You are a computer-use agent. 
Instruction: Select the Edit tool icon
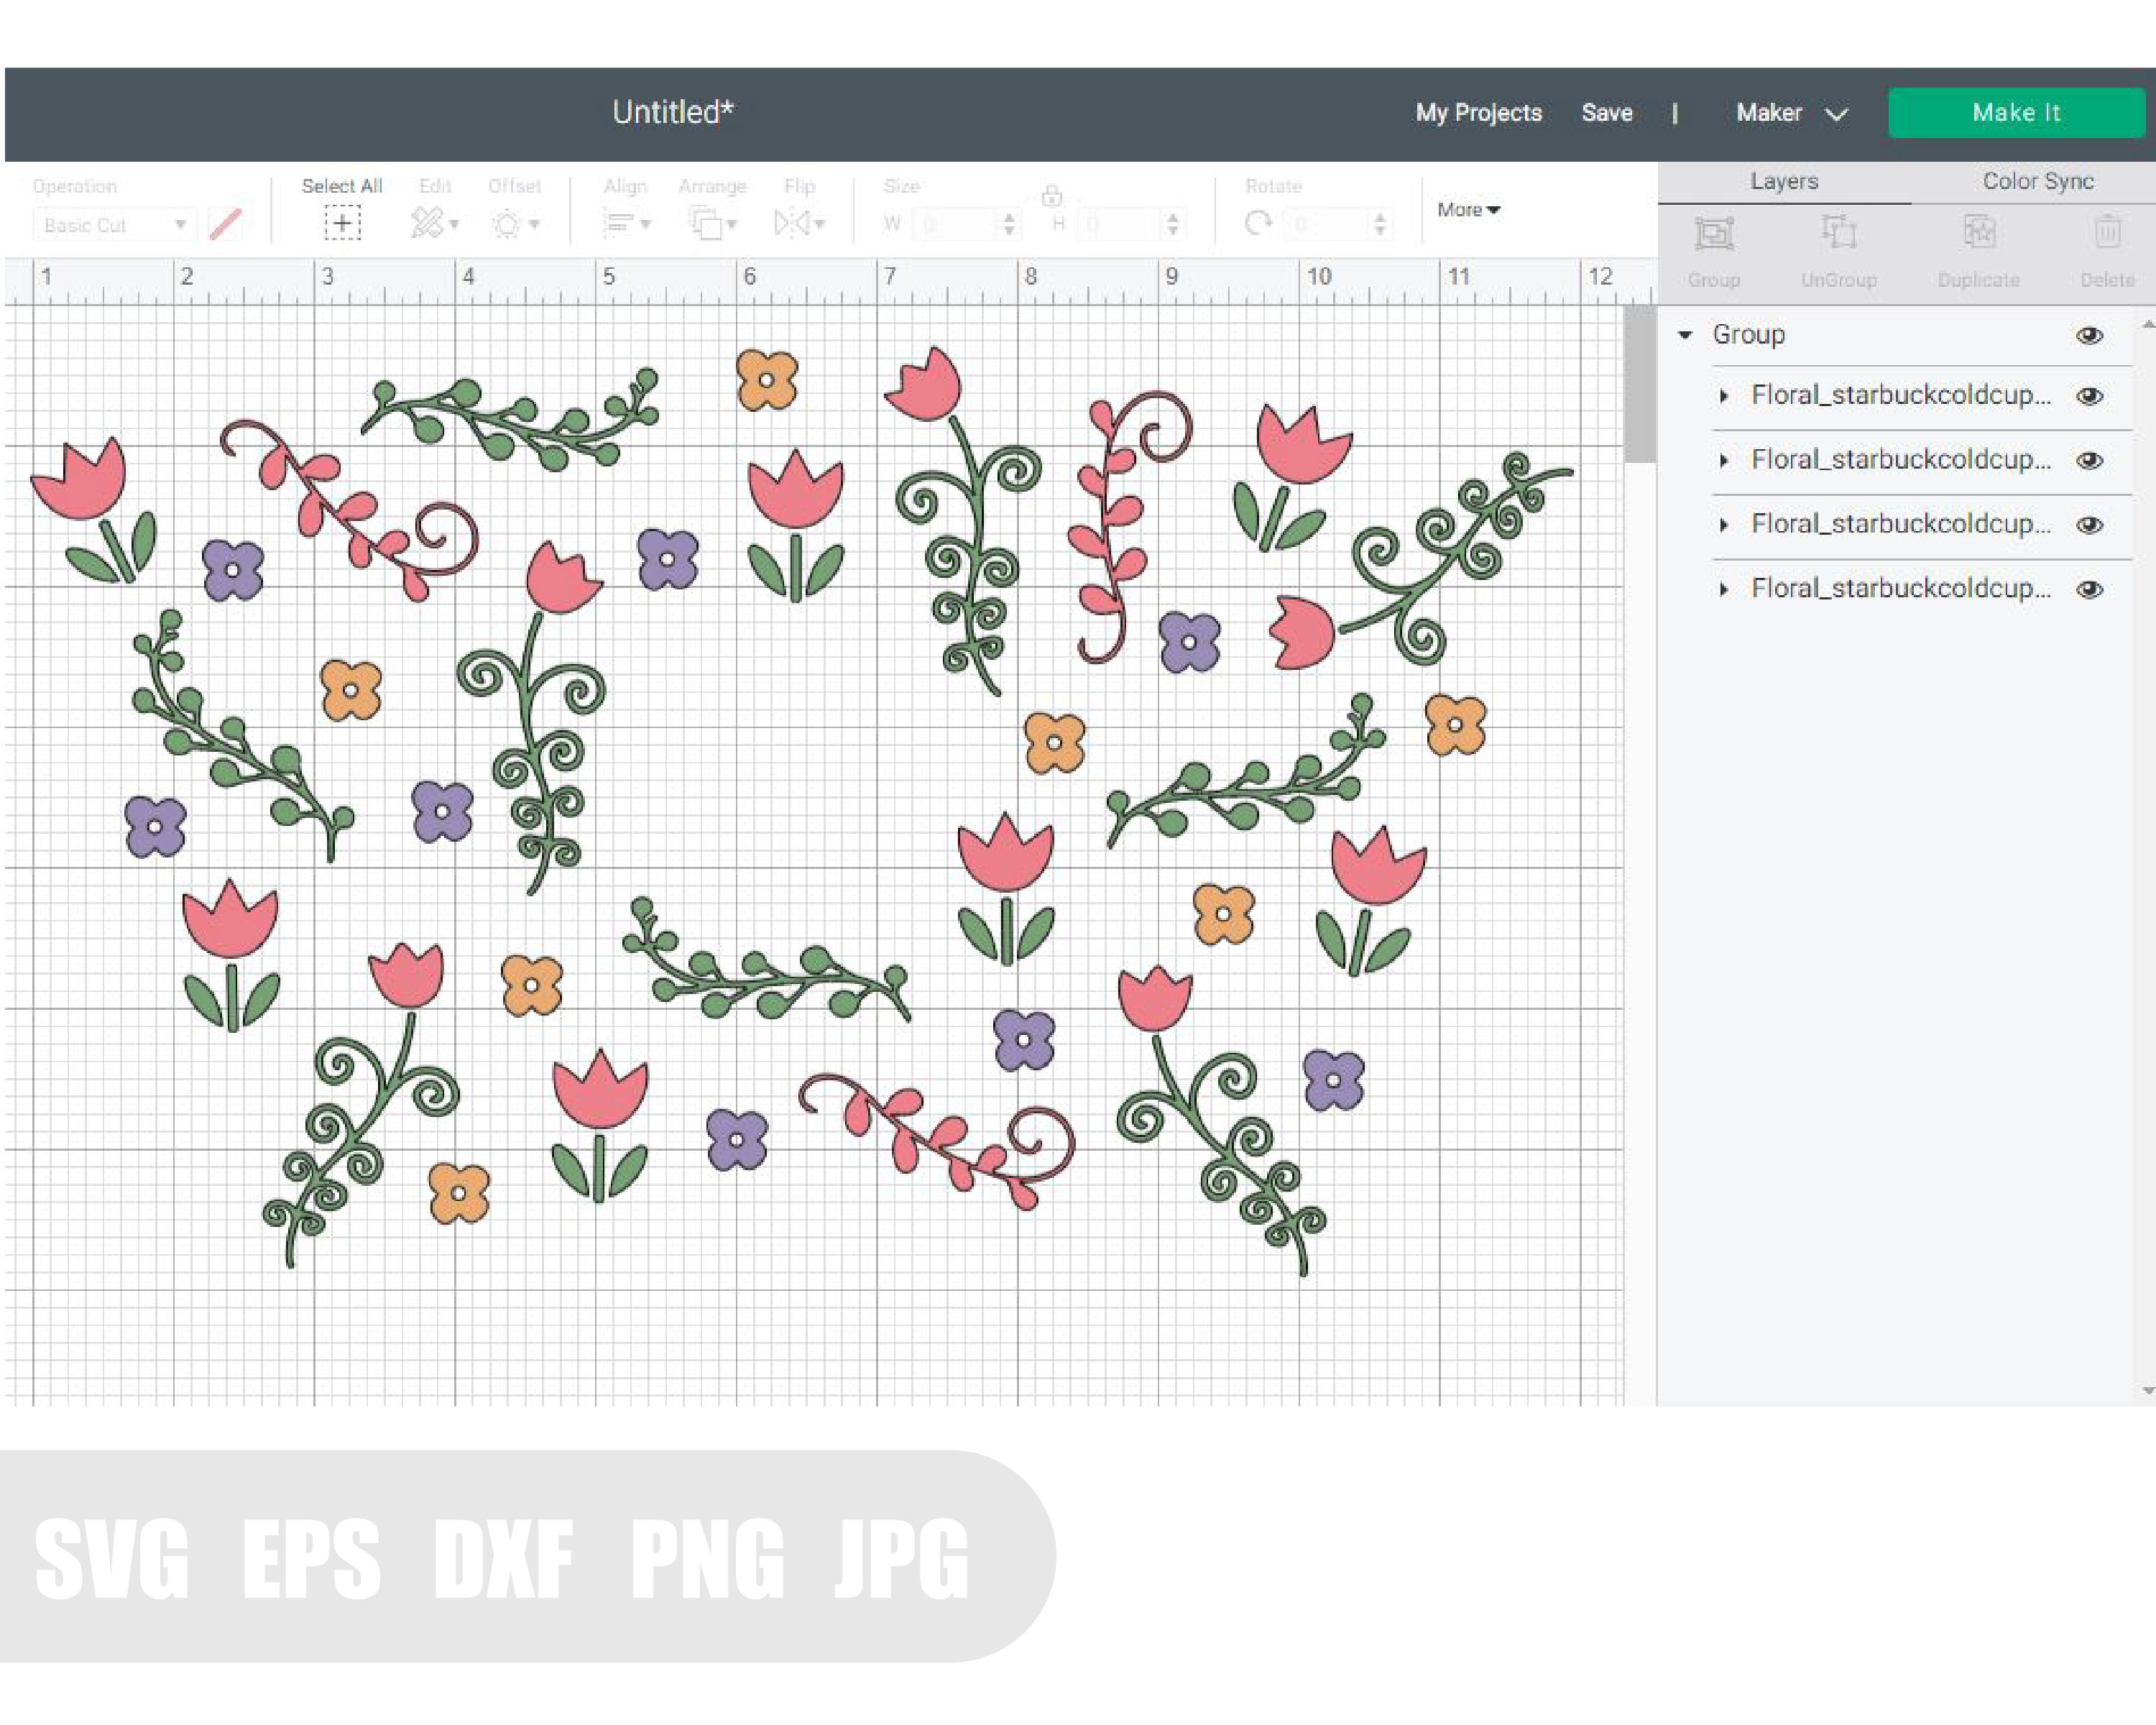pyautogui.click(x=430, y=222)
